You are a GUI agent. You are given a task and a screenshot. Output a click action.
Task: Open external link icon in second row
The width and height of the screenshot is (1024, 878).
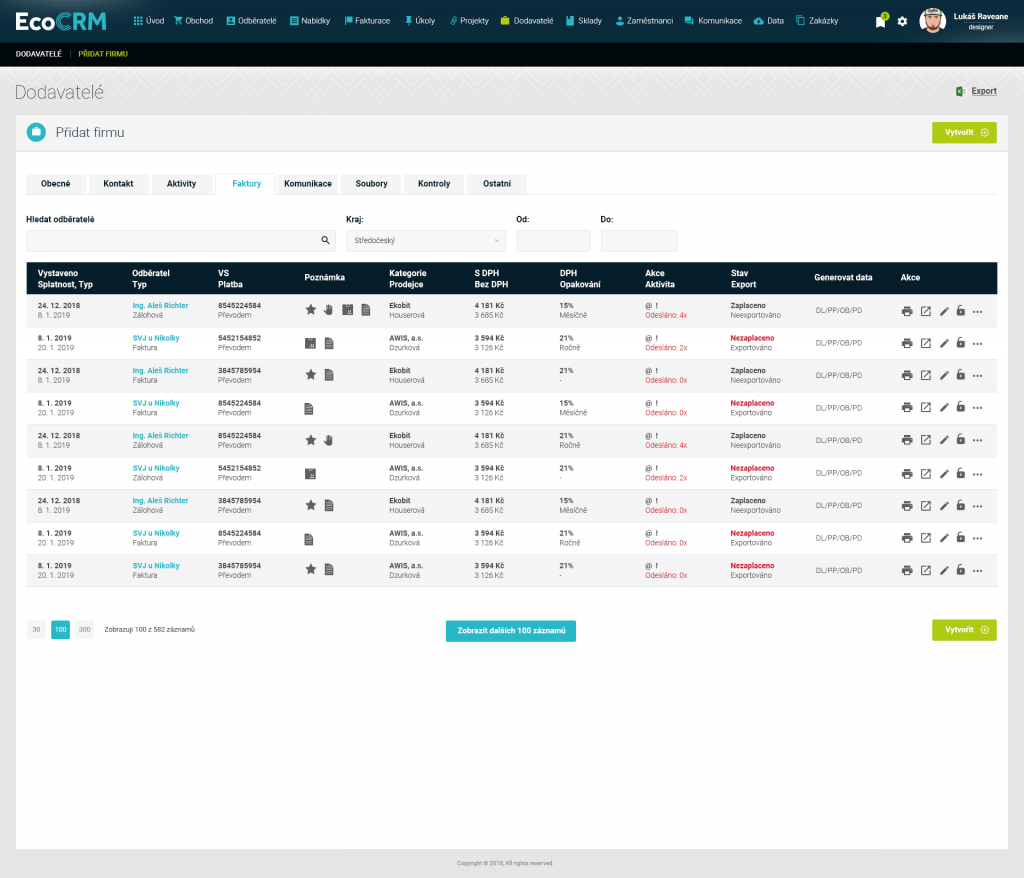point(926,343)
